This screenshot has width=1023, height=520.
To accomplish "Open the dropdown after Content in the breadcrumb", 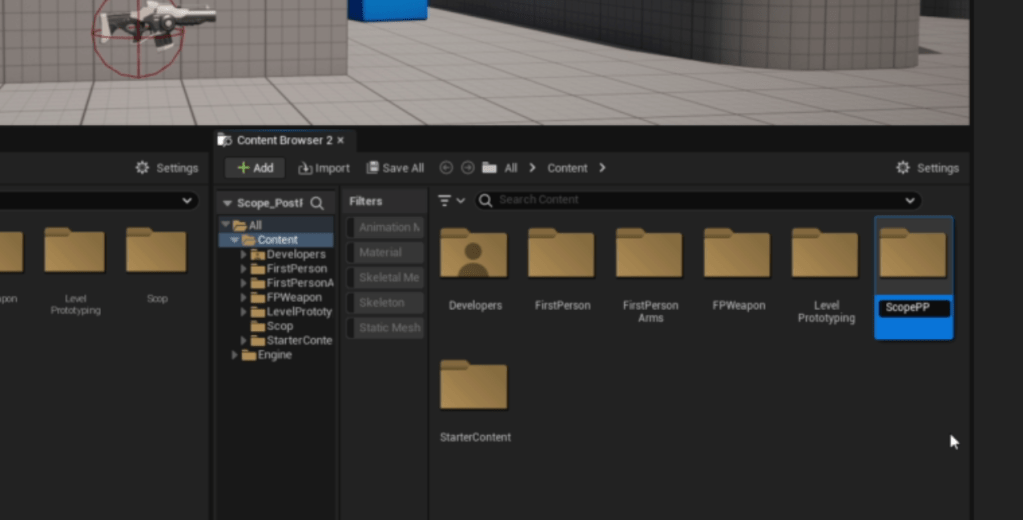I will pos(602,168).
